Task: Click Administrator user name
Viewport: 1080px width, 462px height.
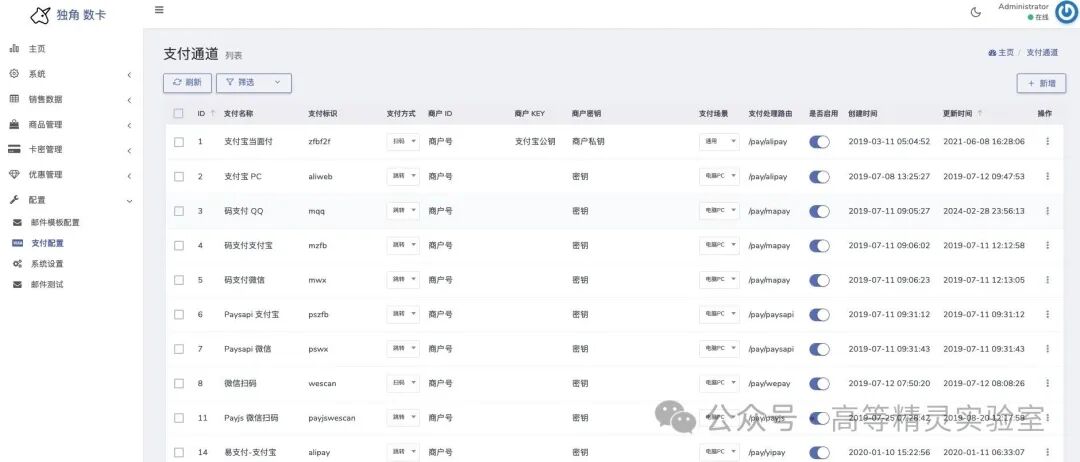Action: 1024,6
